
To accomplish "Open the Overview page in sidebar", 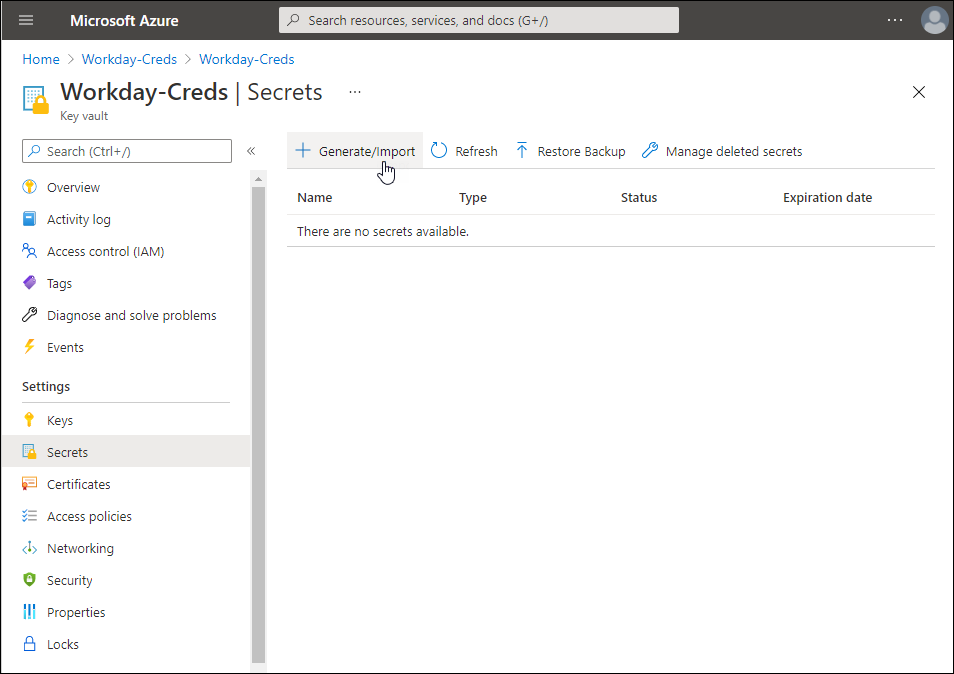I will 73,187.
